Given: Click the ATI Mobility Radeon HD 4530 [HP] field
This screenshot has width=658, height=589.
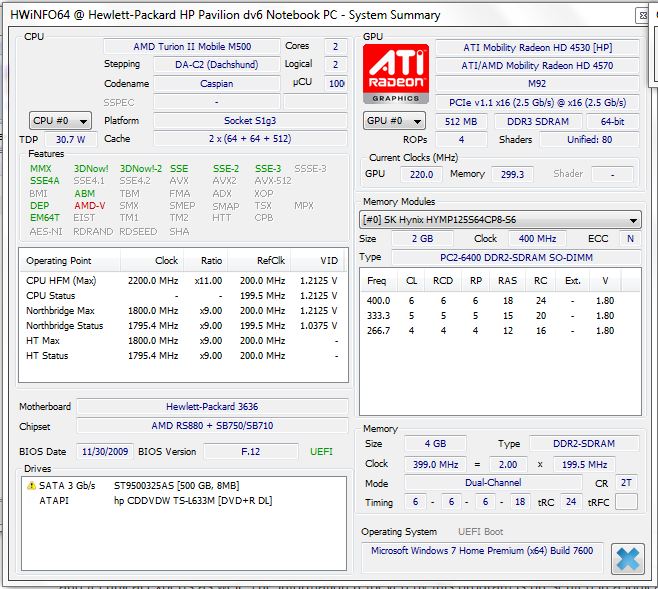Looking at the screenshot, I should [x=537, y=47].
